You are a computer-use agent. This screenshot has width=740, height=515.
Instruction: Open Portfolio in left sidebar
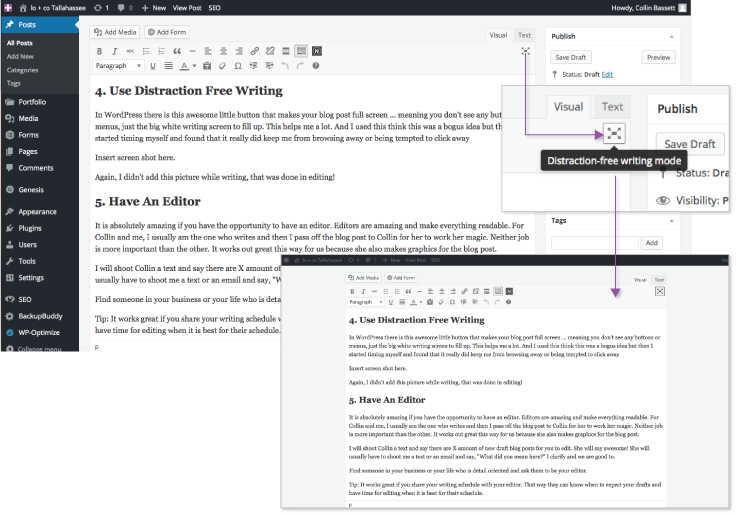point(32,102)
